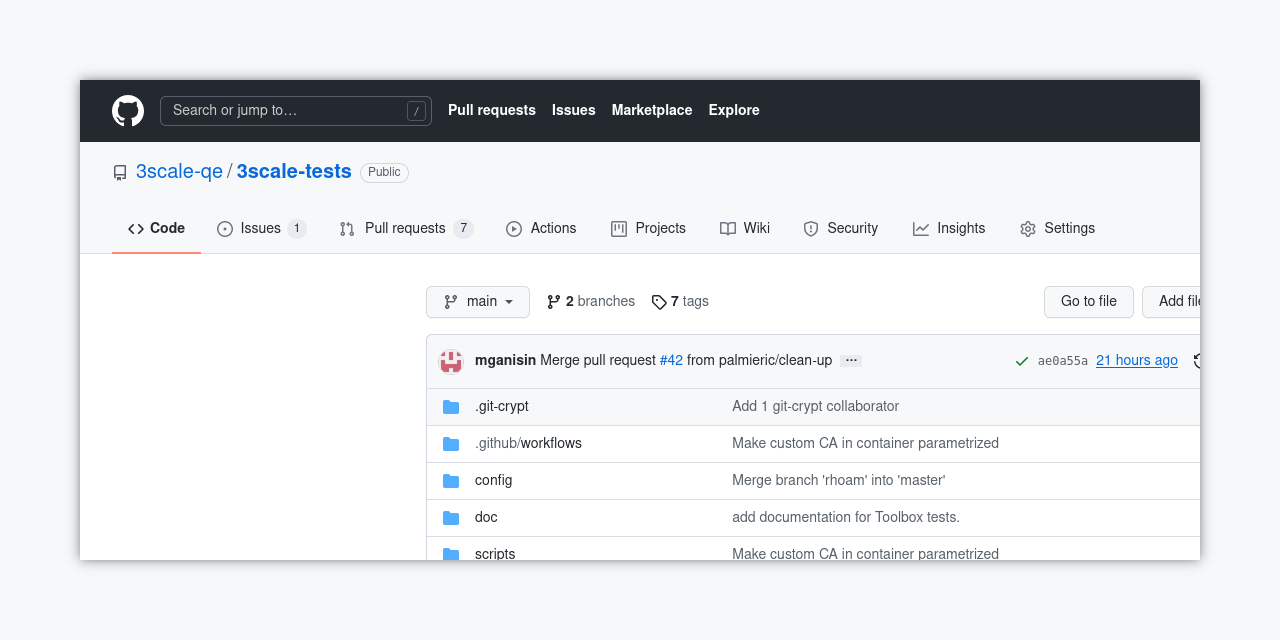
Task: Open the Pull requests repository tab
Action: point(404,229)
